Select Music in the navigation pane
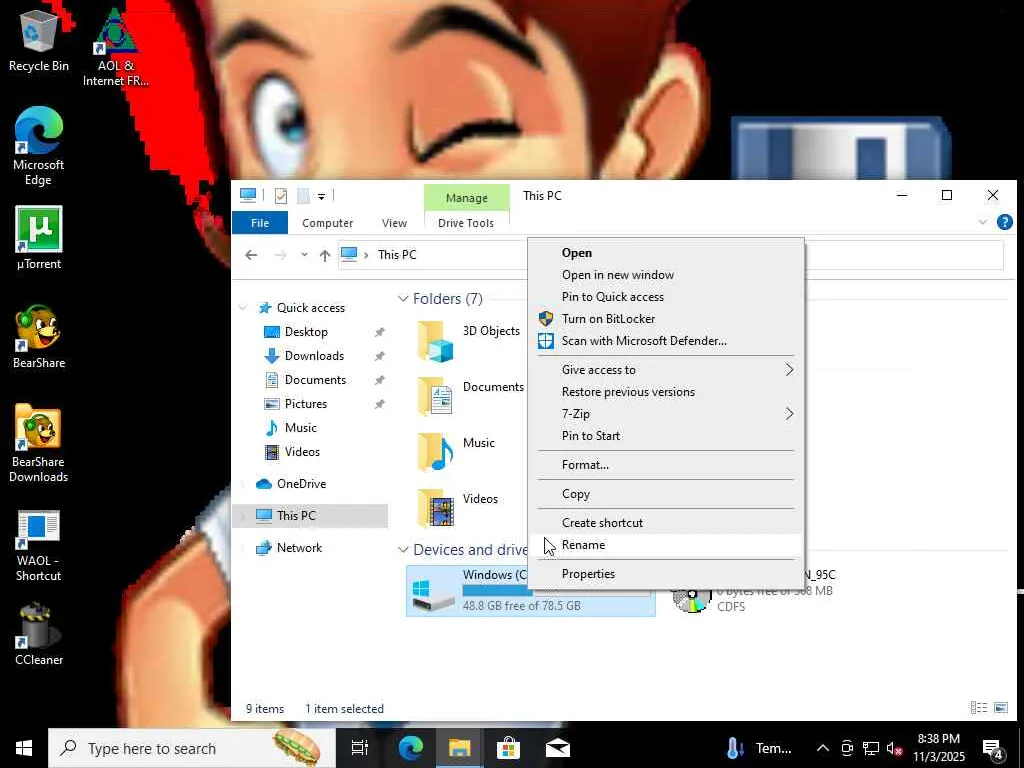This screenshot has height=768, width=1024. pos(300,428)
